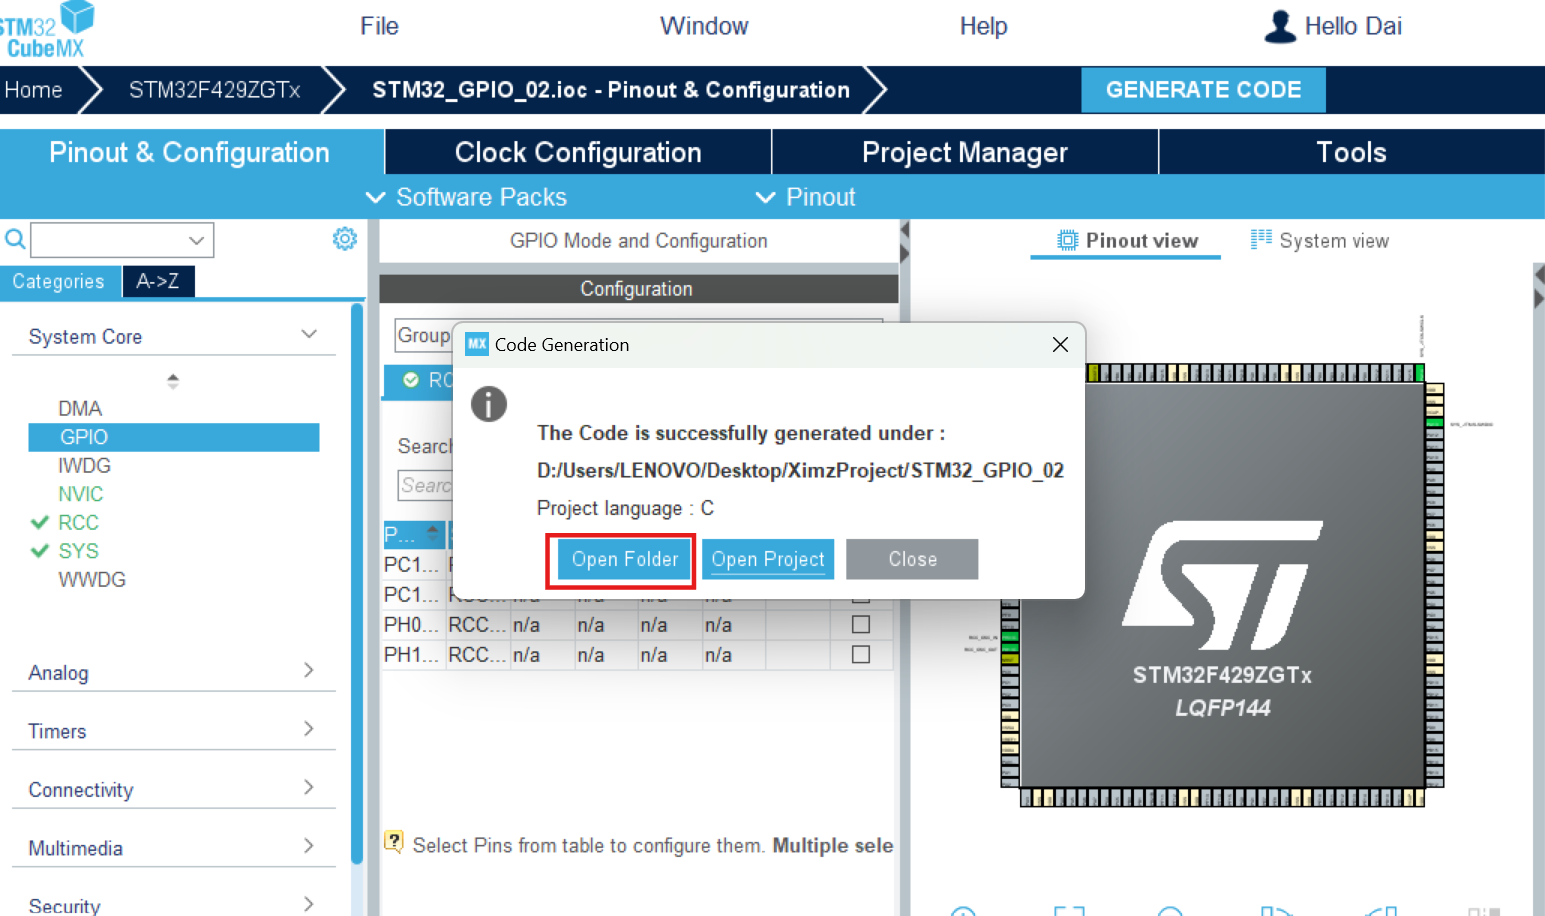Open the File menu

pyautogui.click(x=380, y=26)
